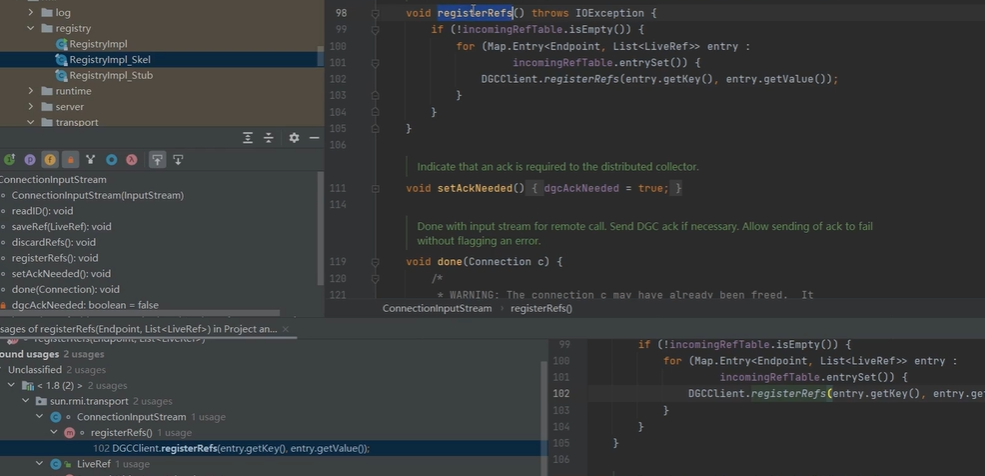Click setAckNeeded() in Structure list
The image size is (985, 476).
[x=61, y=273]
